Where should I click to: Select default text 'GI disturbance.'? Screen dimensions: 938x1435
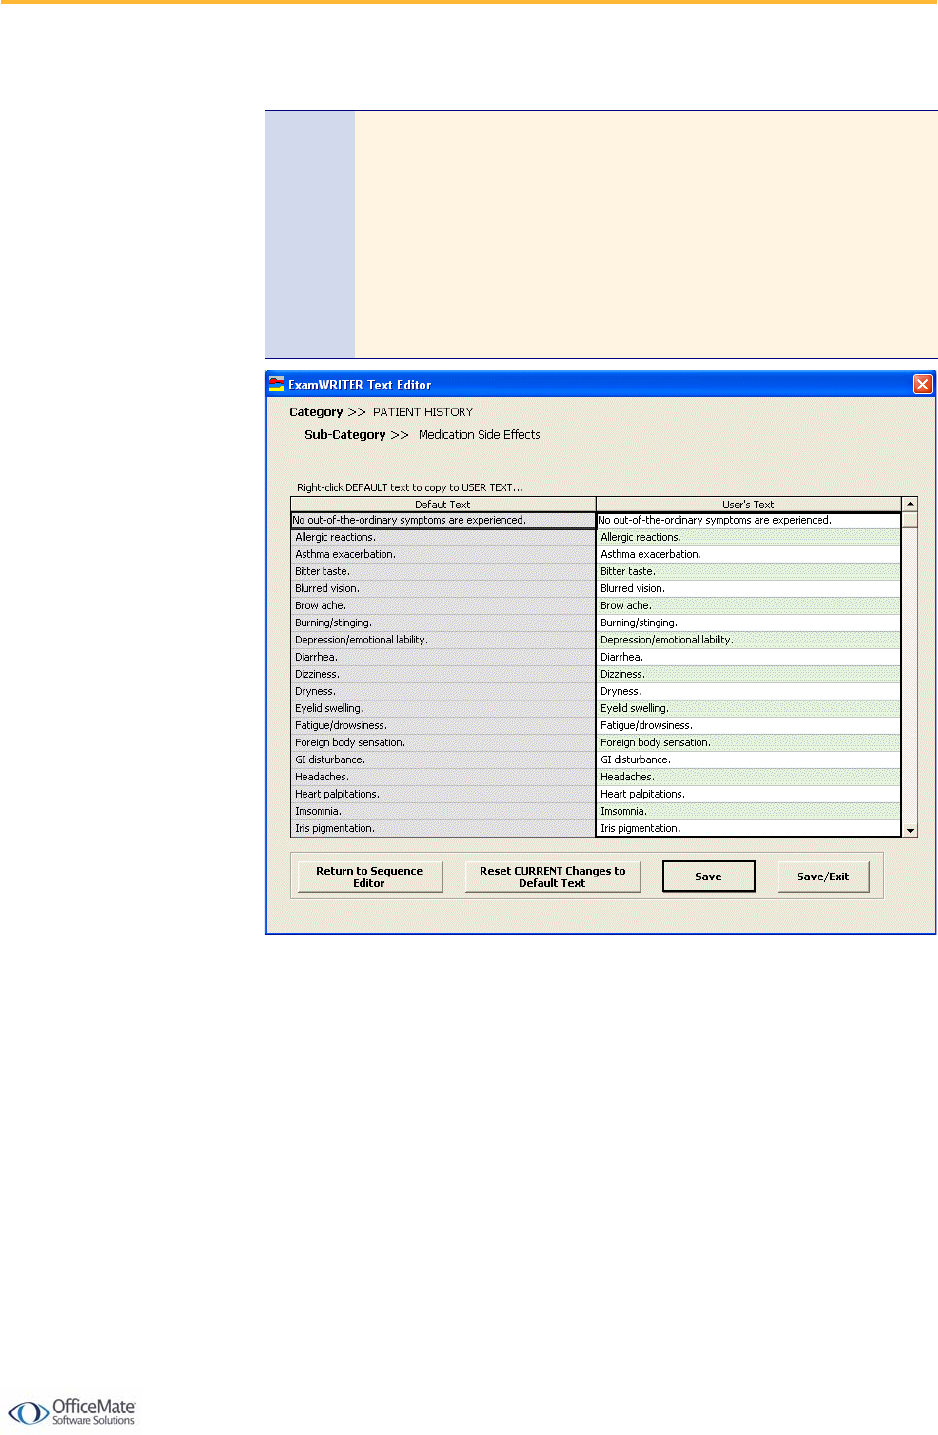tap(443, 759)
